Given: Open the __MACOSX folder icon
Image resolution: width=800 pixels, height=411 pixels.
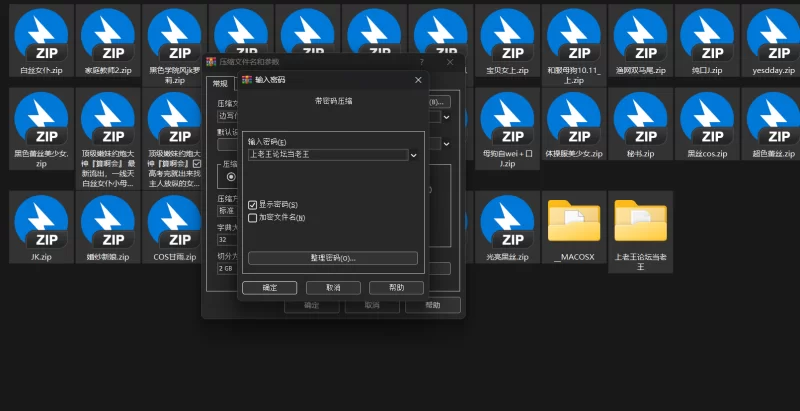Looking at the screenshot, I should 574,221.
